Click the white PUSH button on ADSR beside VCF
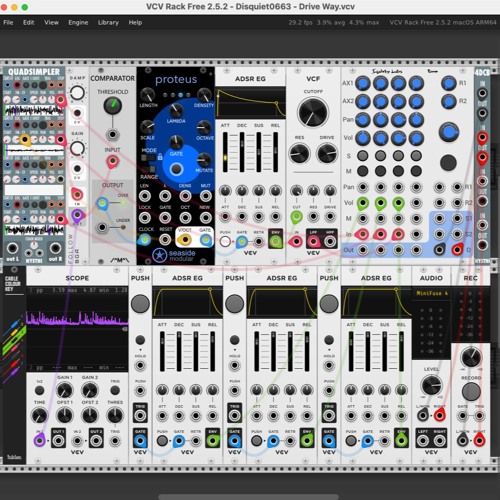The height and width of the screenshot is (500, 500). pyautogui.click(x=225, y=242)
